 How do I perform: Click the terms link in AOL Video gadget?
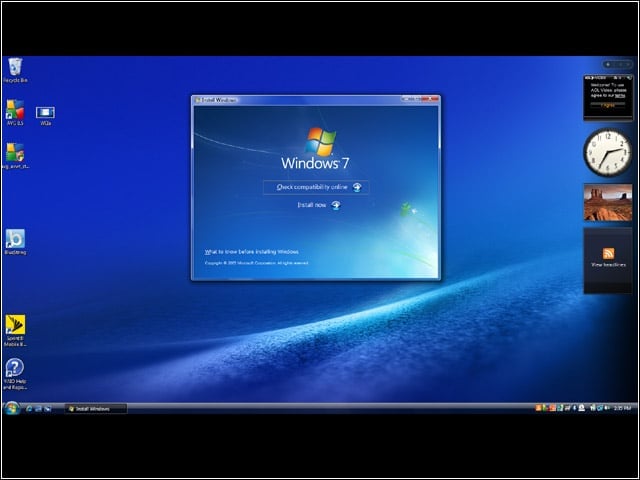point(620,96)
